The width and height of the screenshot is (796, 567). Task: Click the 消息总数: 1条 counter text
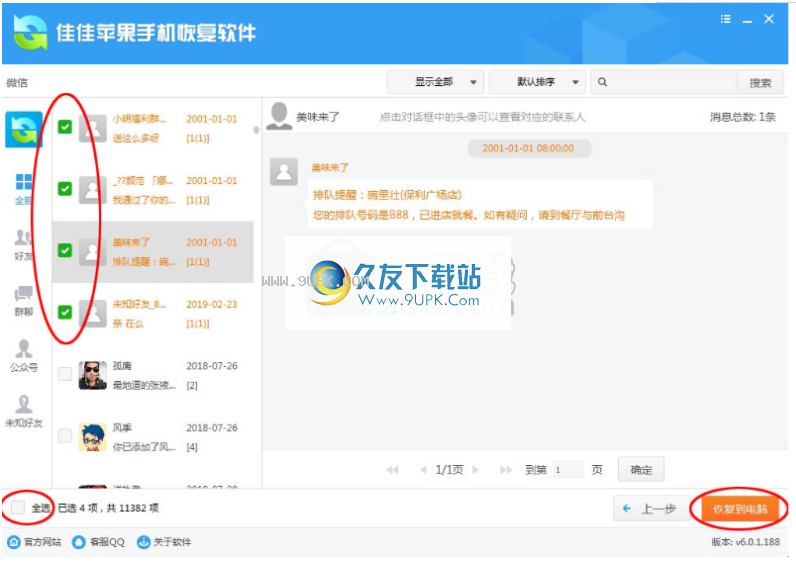[743, 117]
